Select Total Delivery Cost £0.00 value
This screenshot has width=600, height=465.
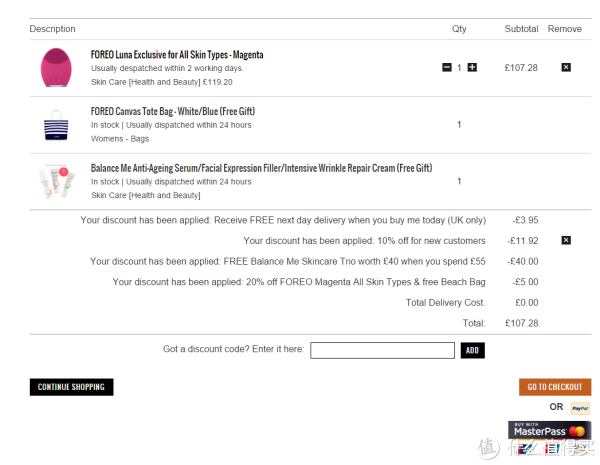(x=527, y=303)
